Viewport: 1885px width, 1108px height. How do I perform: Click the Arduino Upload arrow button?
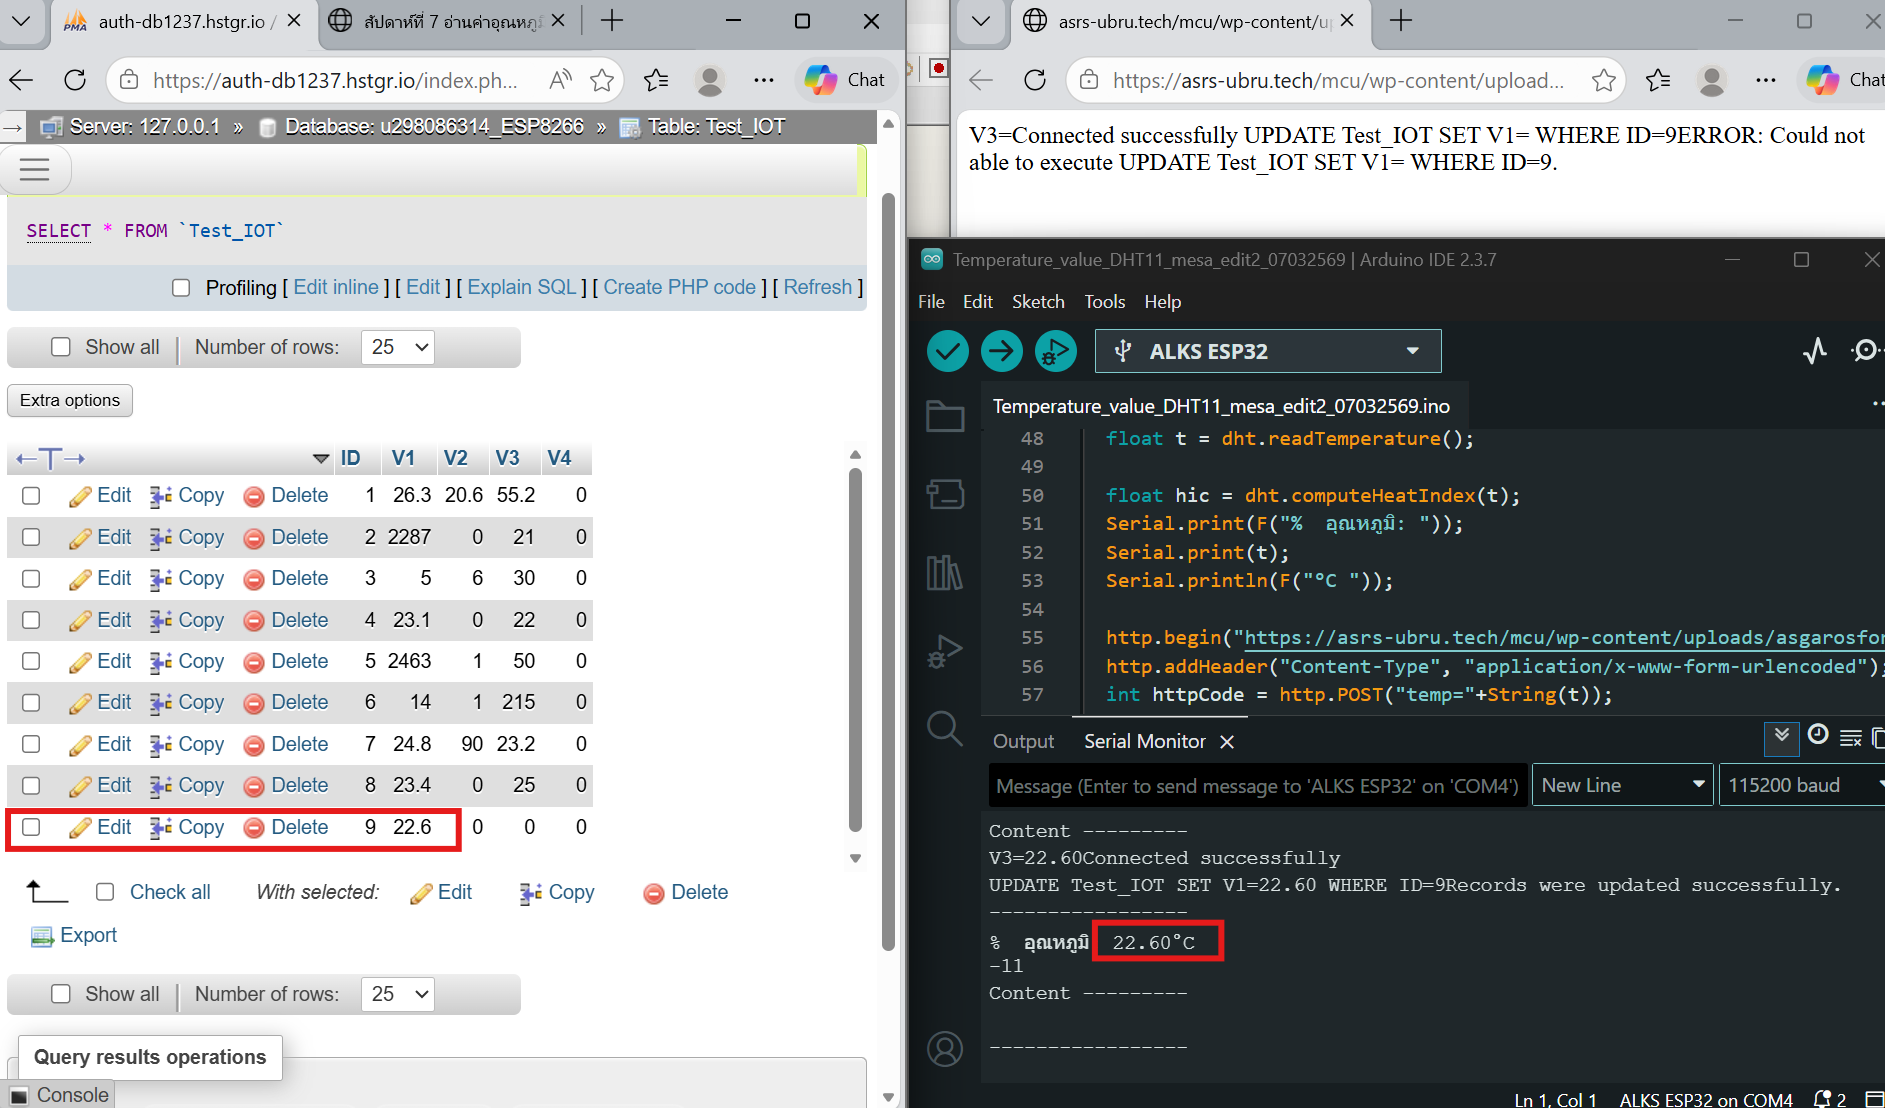[x=1001, y=351]
